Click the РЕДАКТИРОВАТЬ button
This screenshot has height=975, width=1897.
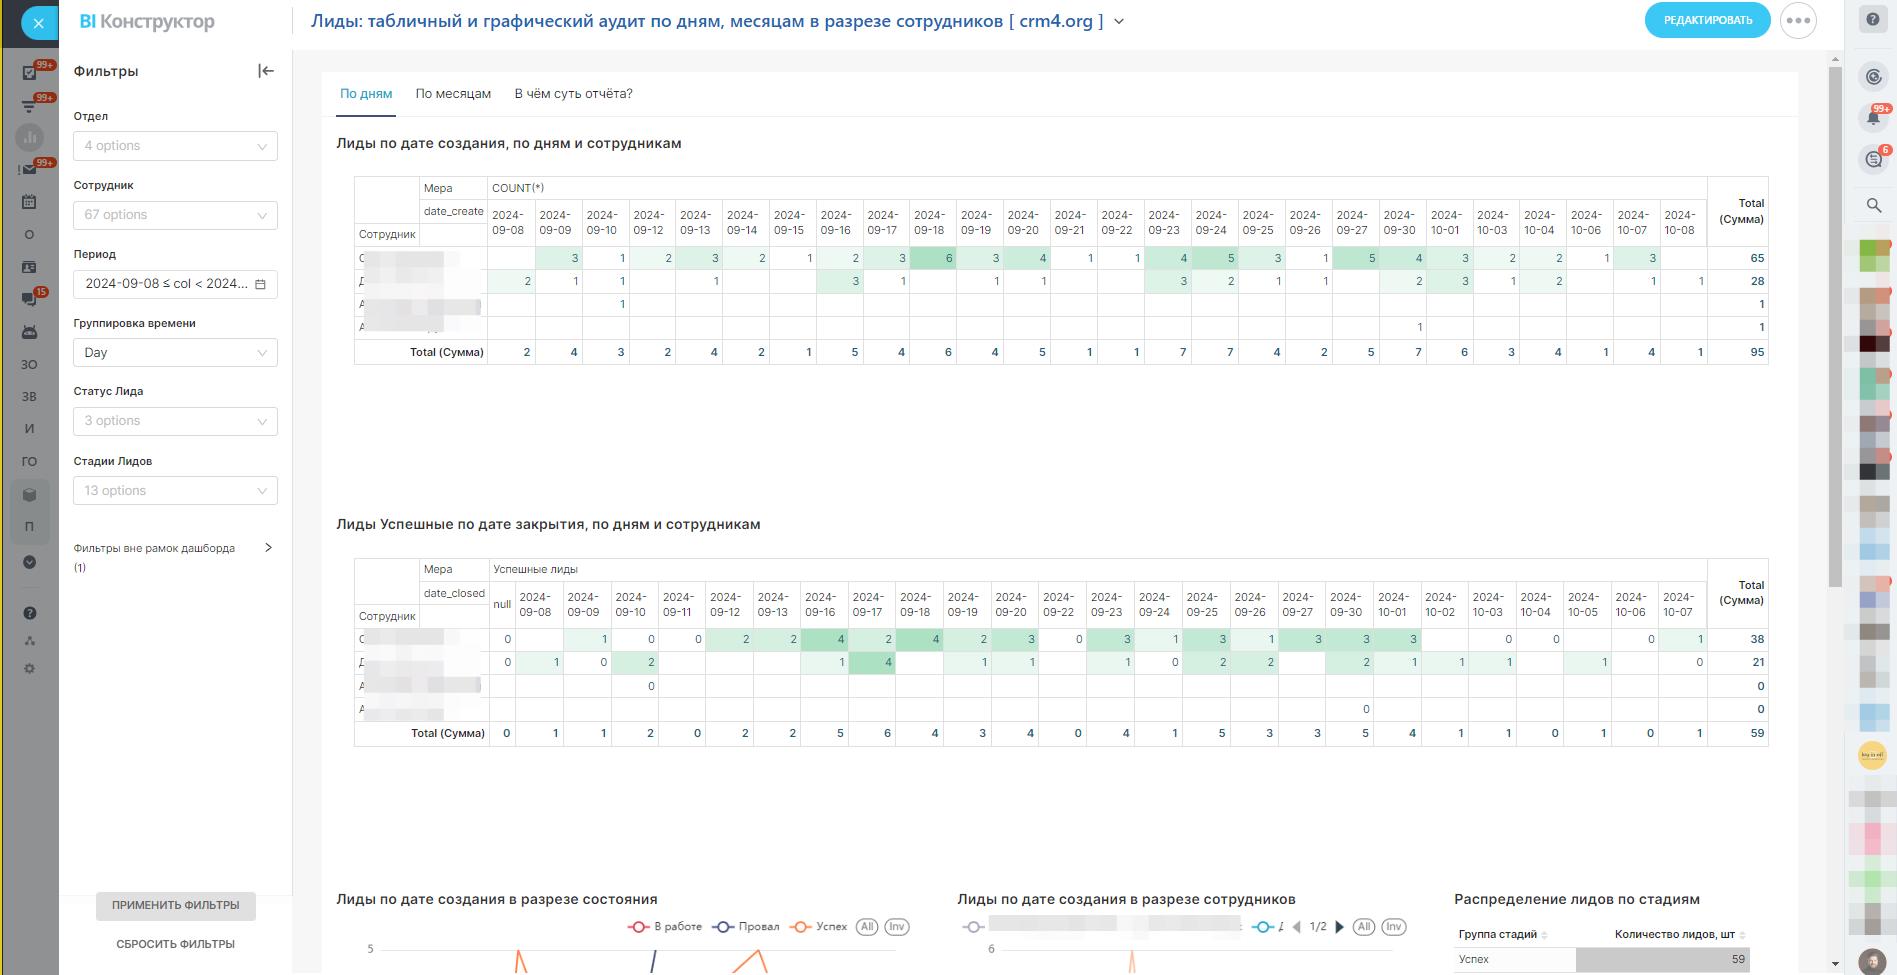pos(1708,20)
